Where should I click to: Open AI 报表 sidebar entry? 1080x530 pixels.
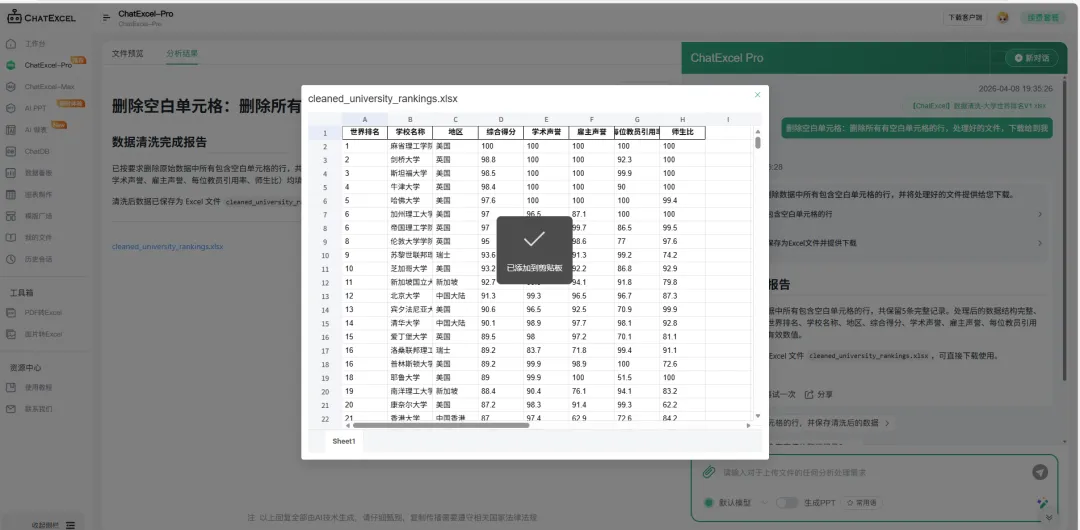pyautogui.click(x=36, y=130)
